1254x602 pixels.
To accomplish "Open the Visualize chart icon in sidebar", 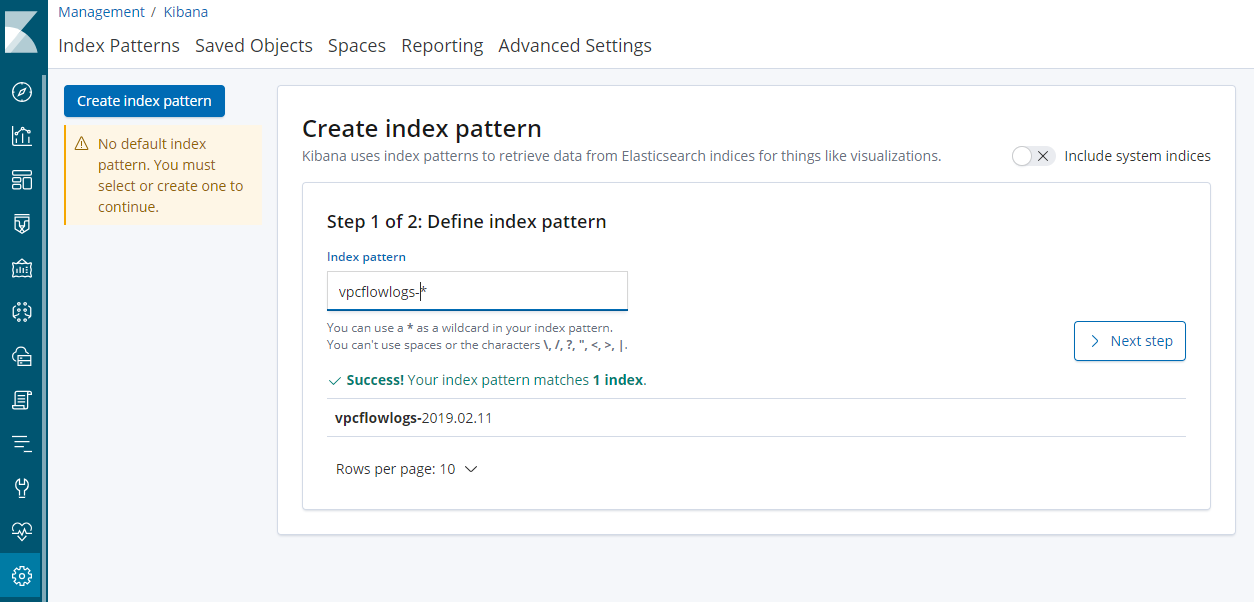I will [22, 136].
